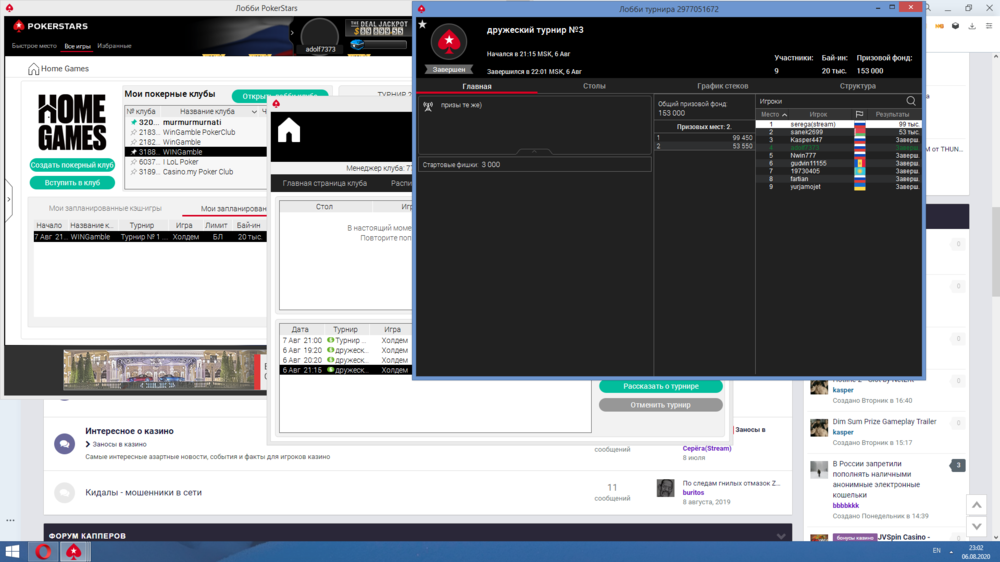Click the favorite star icon in tournament lobby
This screenshot has width=1000, height=562.
(x=422, y=24)
